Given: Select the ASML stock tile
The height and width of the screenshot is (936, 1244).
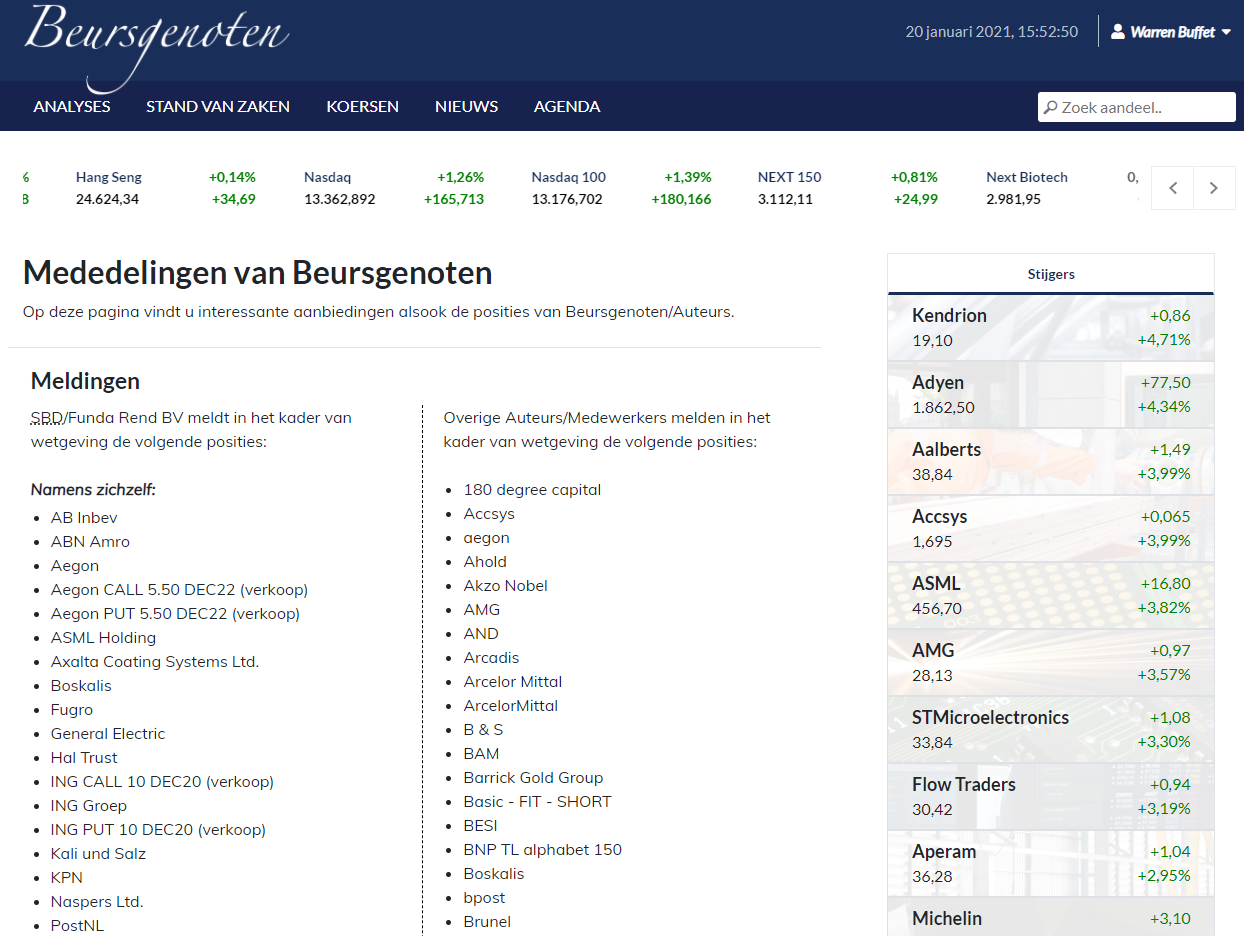Looking at the screenshot, I should [1050, 596].
